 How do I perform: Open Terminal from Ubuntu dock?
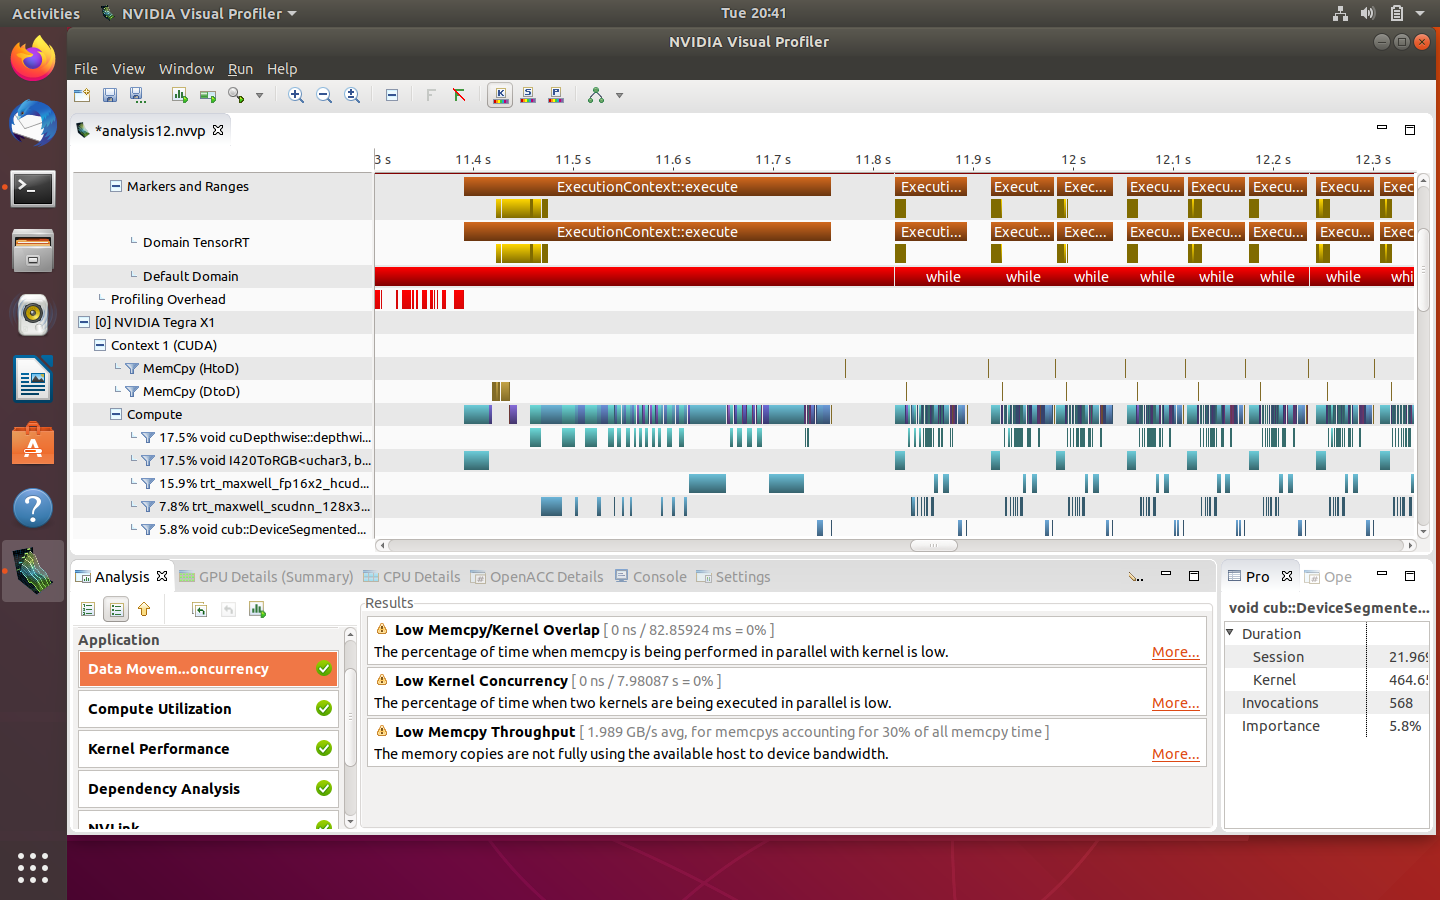pyautogui.click(x=33, y=188)
